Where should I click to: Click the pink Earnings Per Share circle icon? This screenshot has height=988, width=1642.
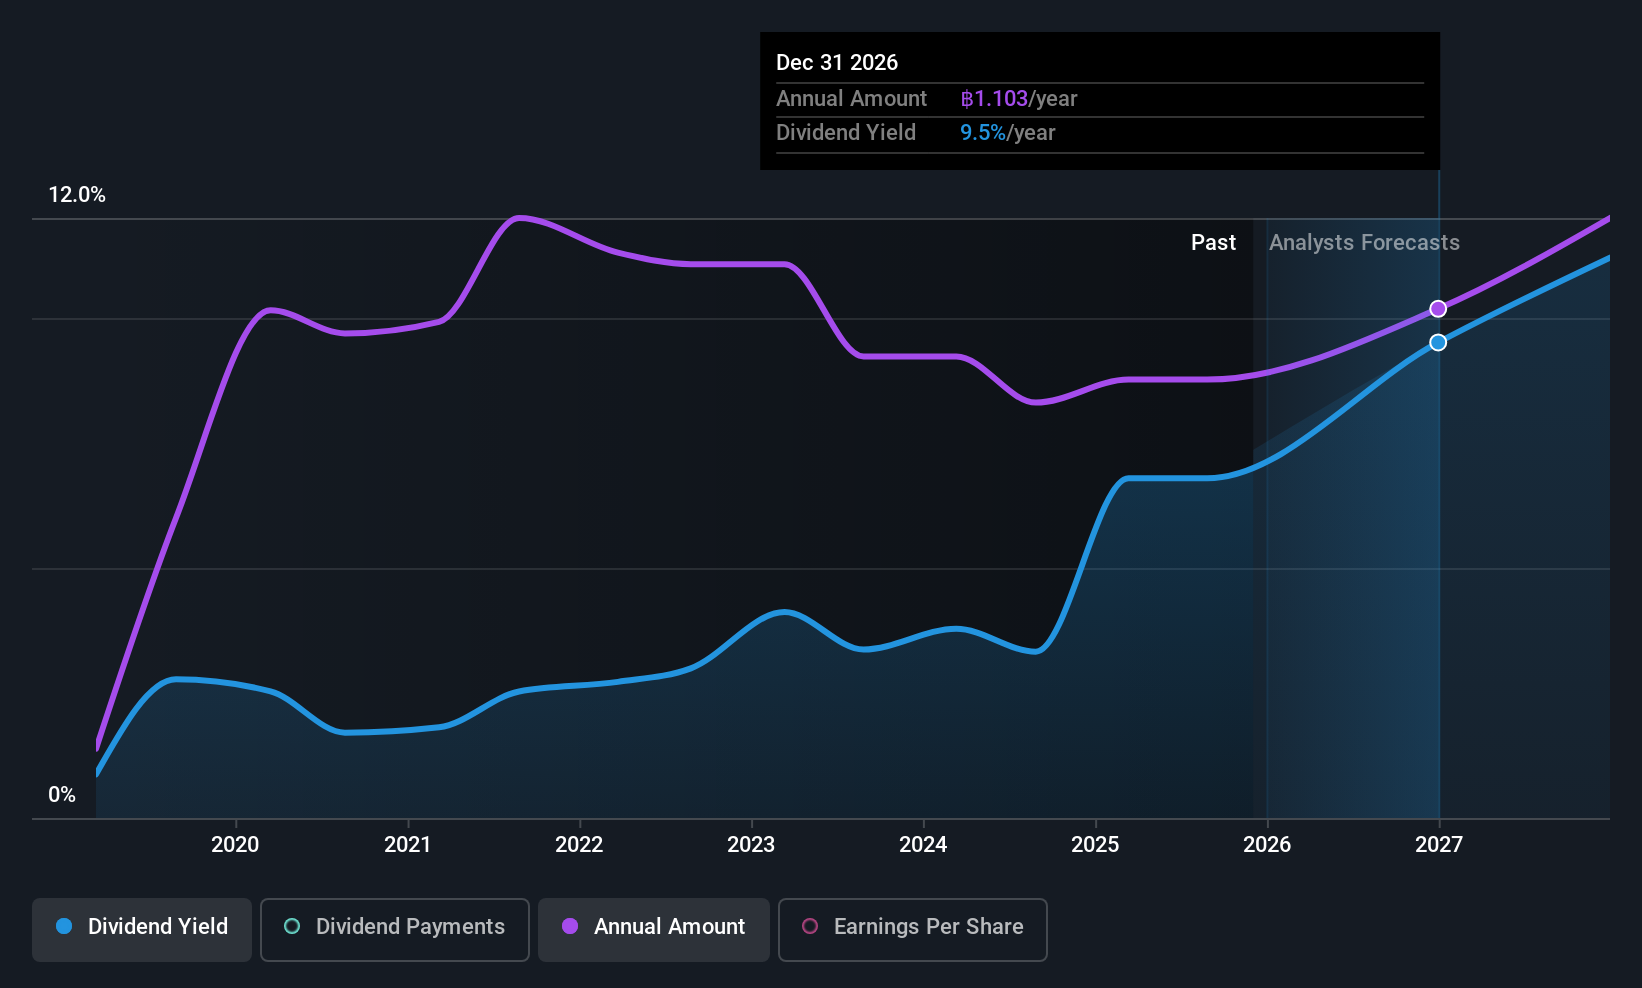pyautogui.click(x=809, y=927)
